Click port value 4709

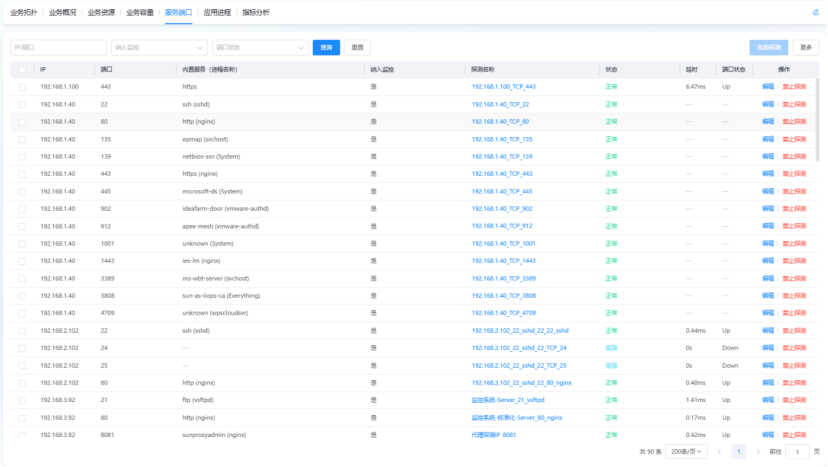[107, 313]
